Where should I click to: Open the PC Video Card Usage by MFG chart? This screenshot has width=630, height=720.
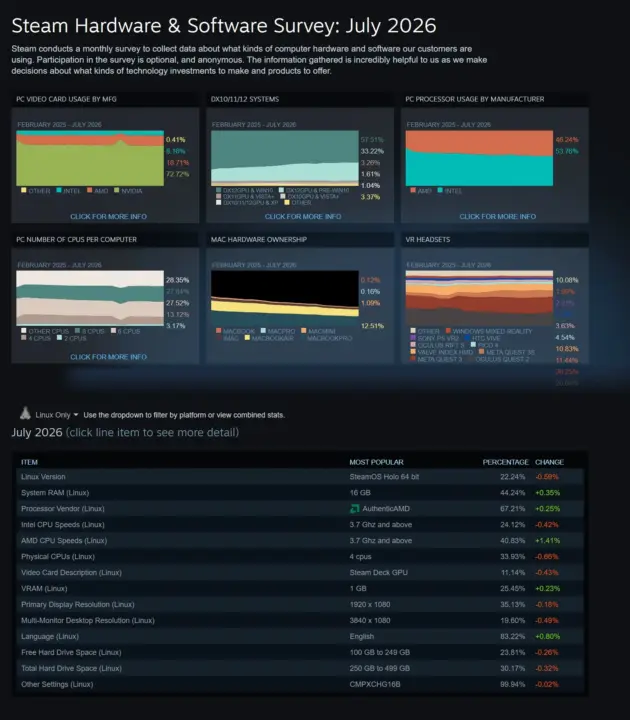(x=90, y=158)
